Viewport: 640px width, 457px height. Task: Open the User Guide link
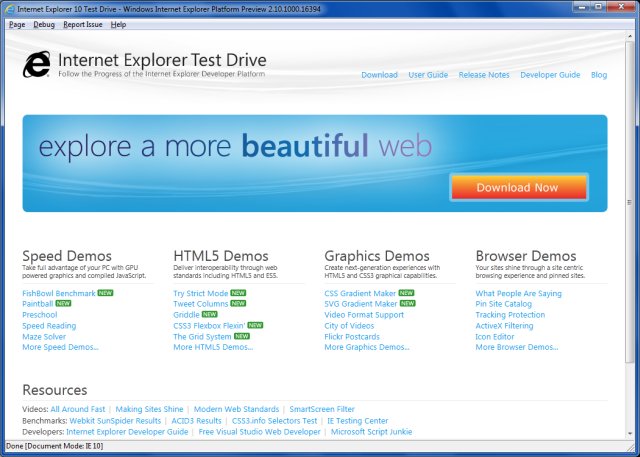(428, 75)
